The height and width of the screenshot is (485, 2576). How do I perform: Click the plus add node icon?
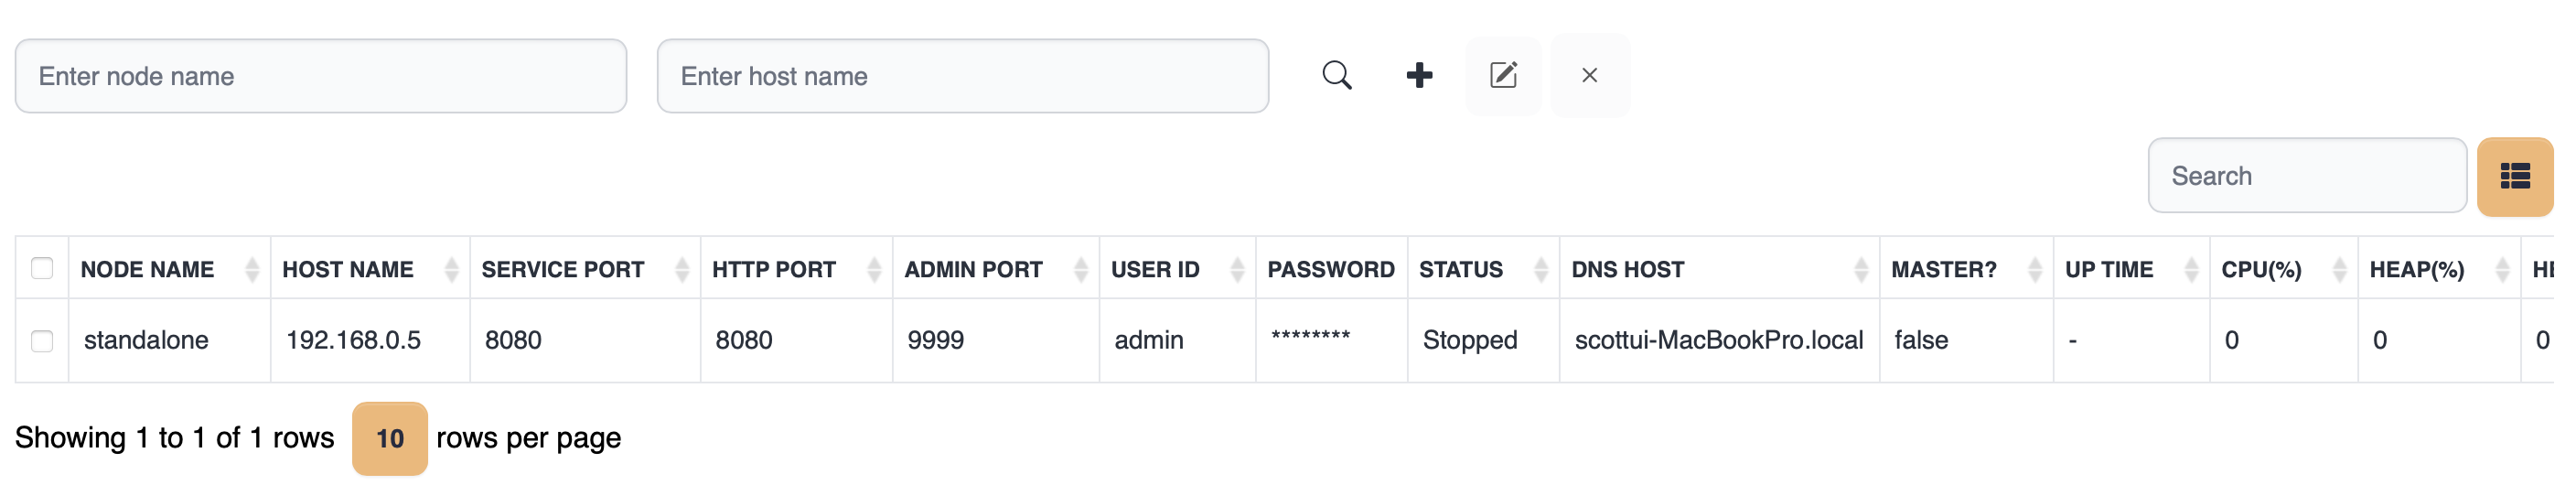point(1419,76)
